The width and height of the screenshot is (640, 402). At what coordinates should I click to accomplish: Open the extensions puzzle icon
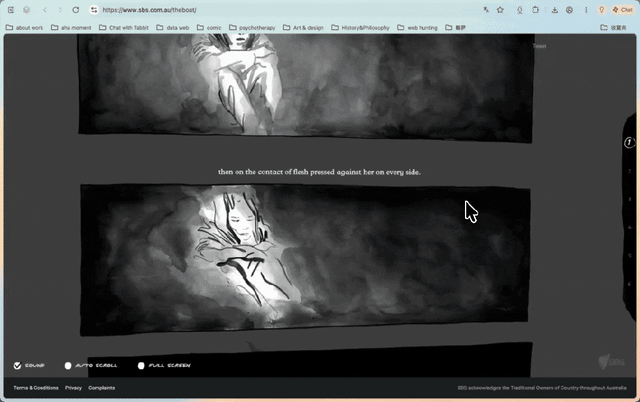click(535, 10)
